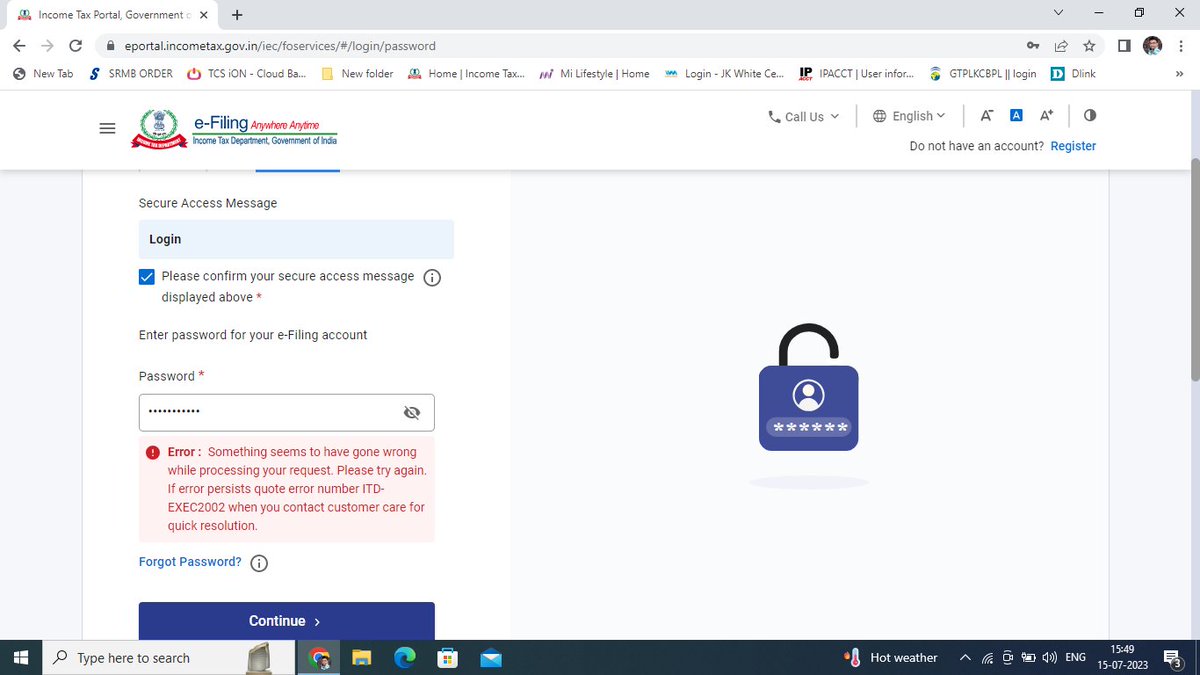Image resolution: width=1200 pixels, height=675 pixels.
Task: Open the Mail app from the taskbar
Action: point(491,658)
